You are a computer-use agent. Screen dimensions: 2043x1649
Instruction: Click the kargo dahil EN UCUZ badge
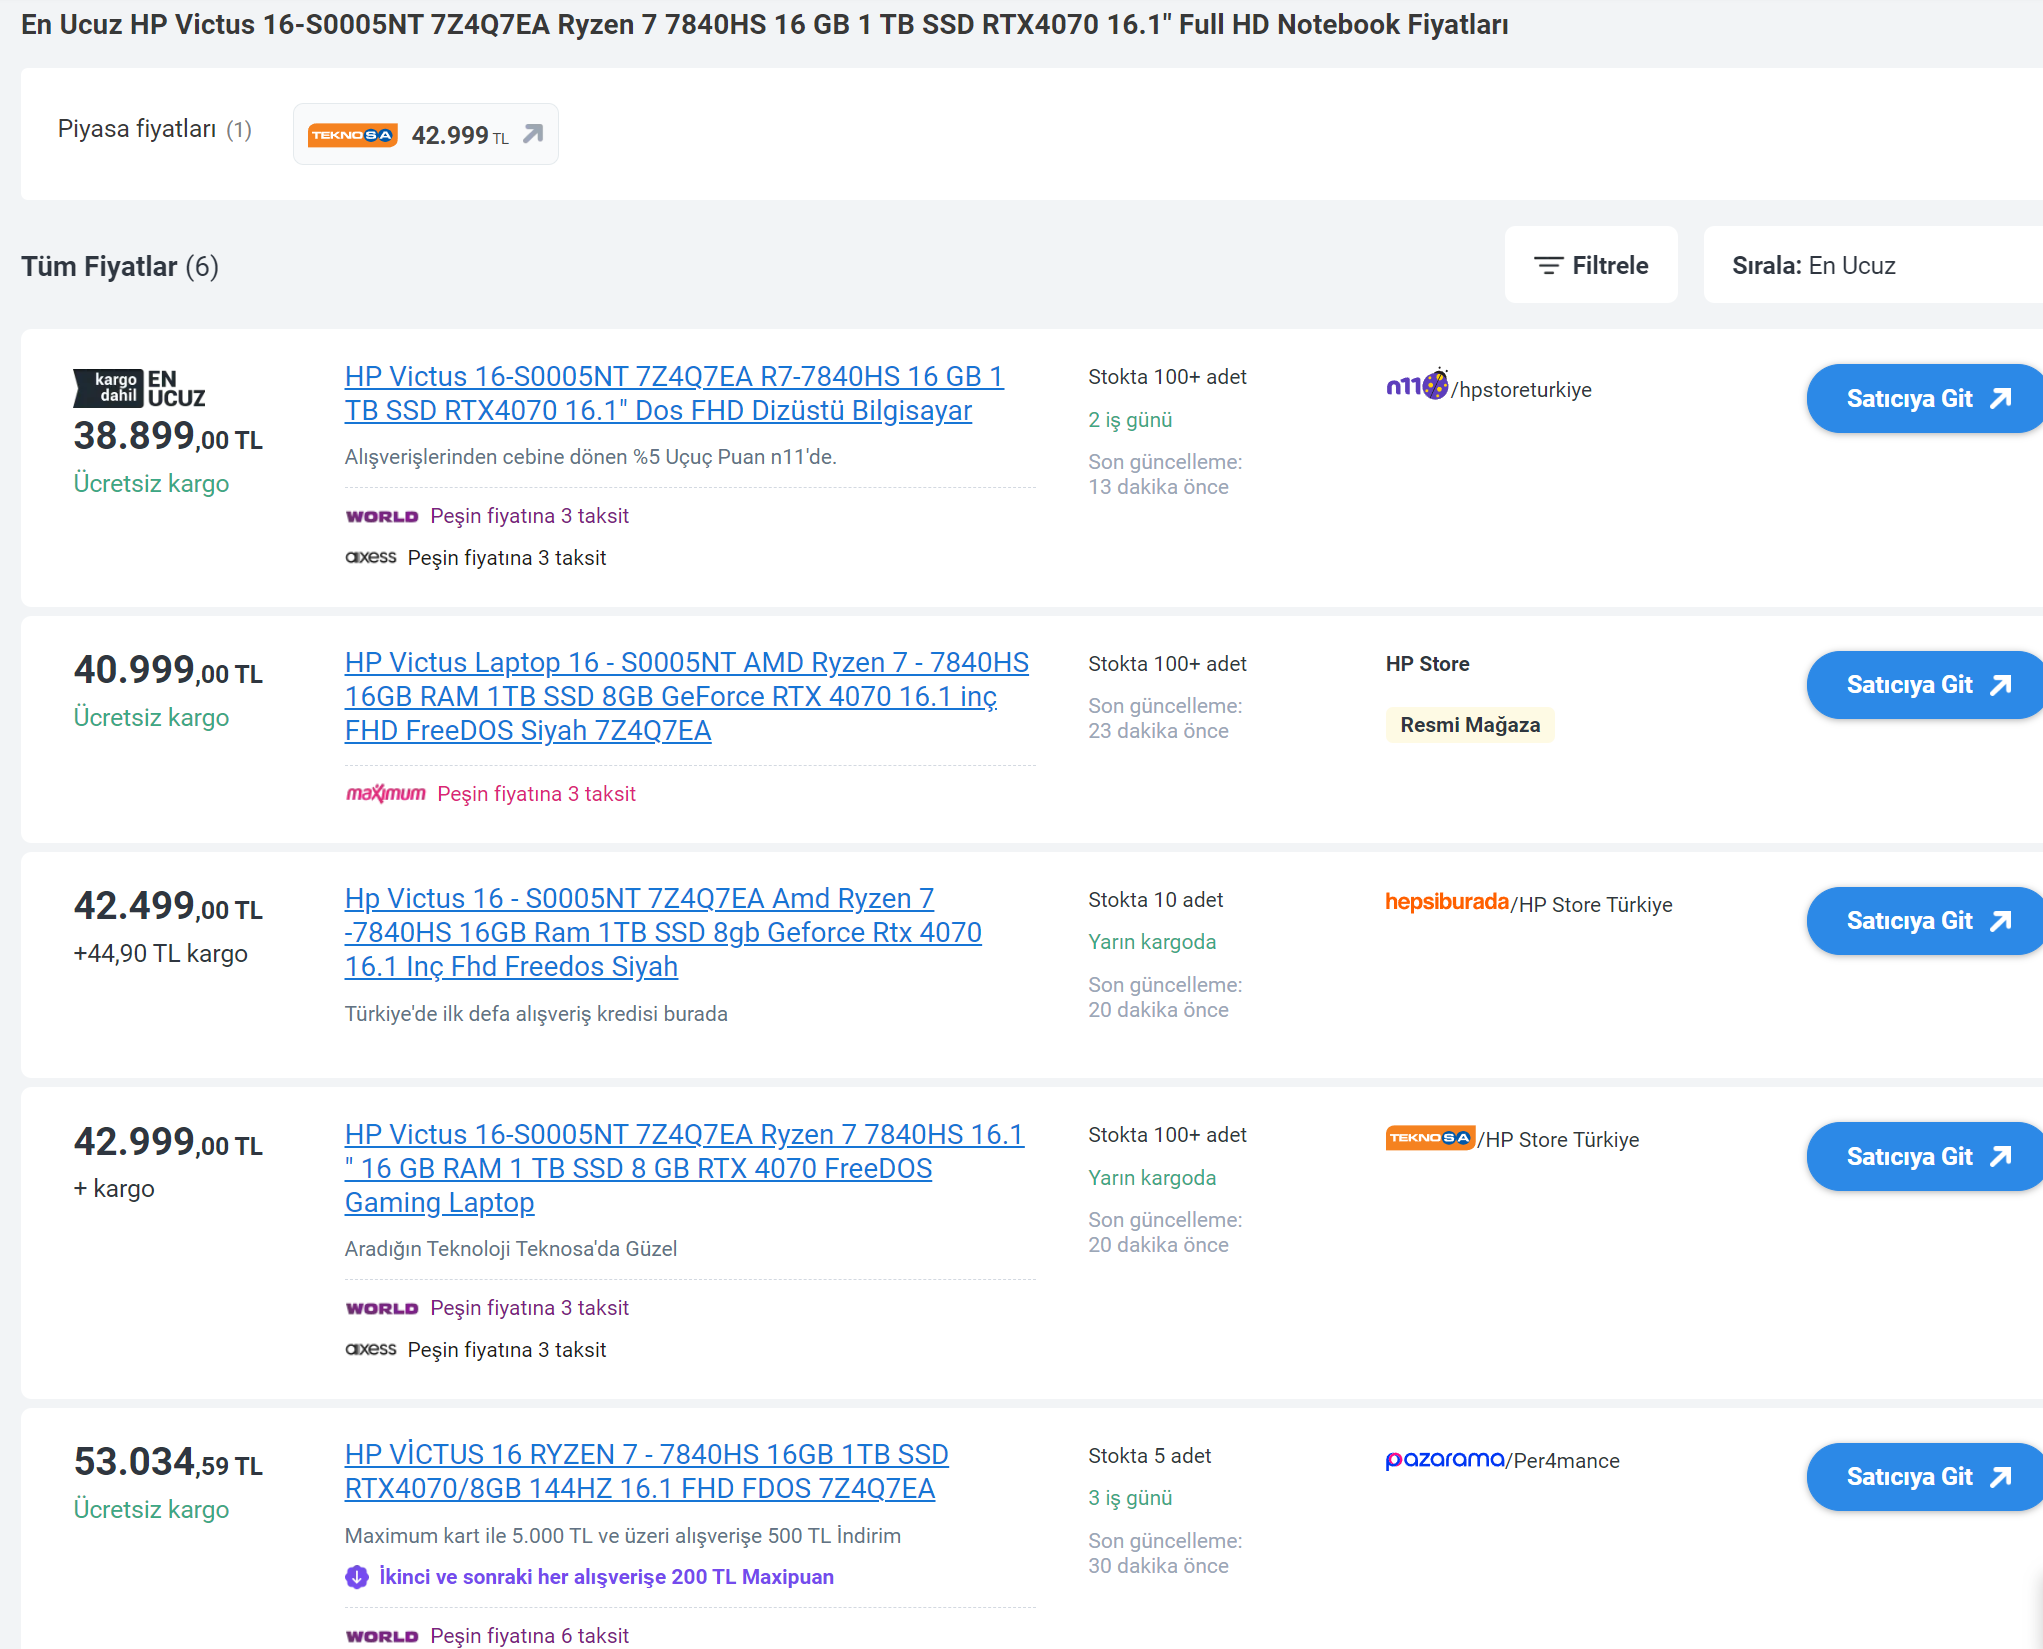coord(139,388)
